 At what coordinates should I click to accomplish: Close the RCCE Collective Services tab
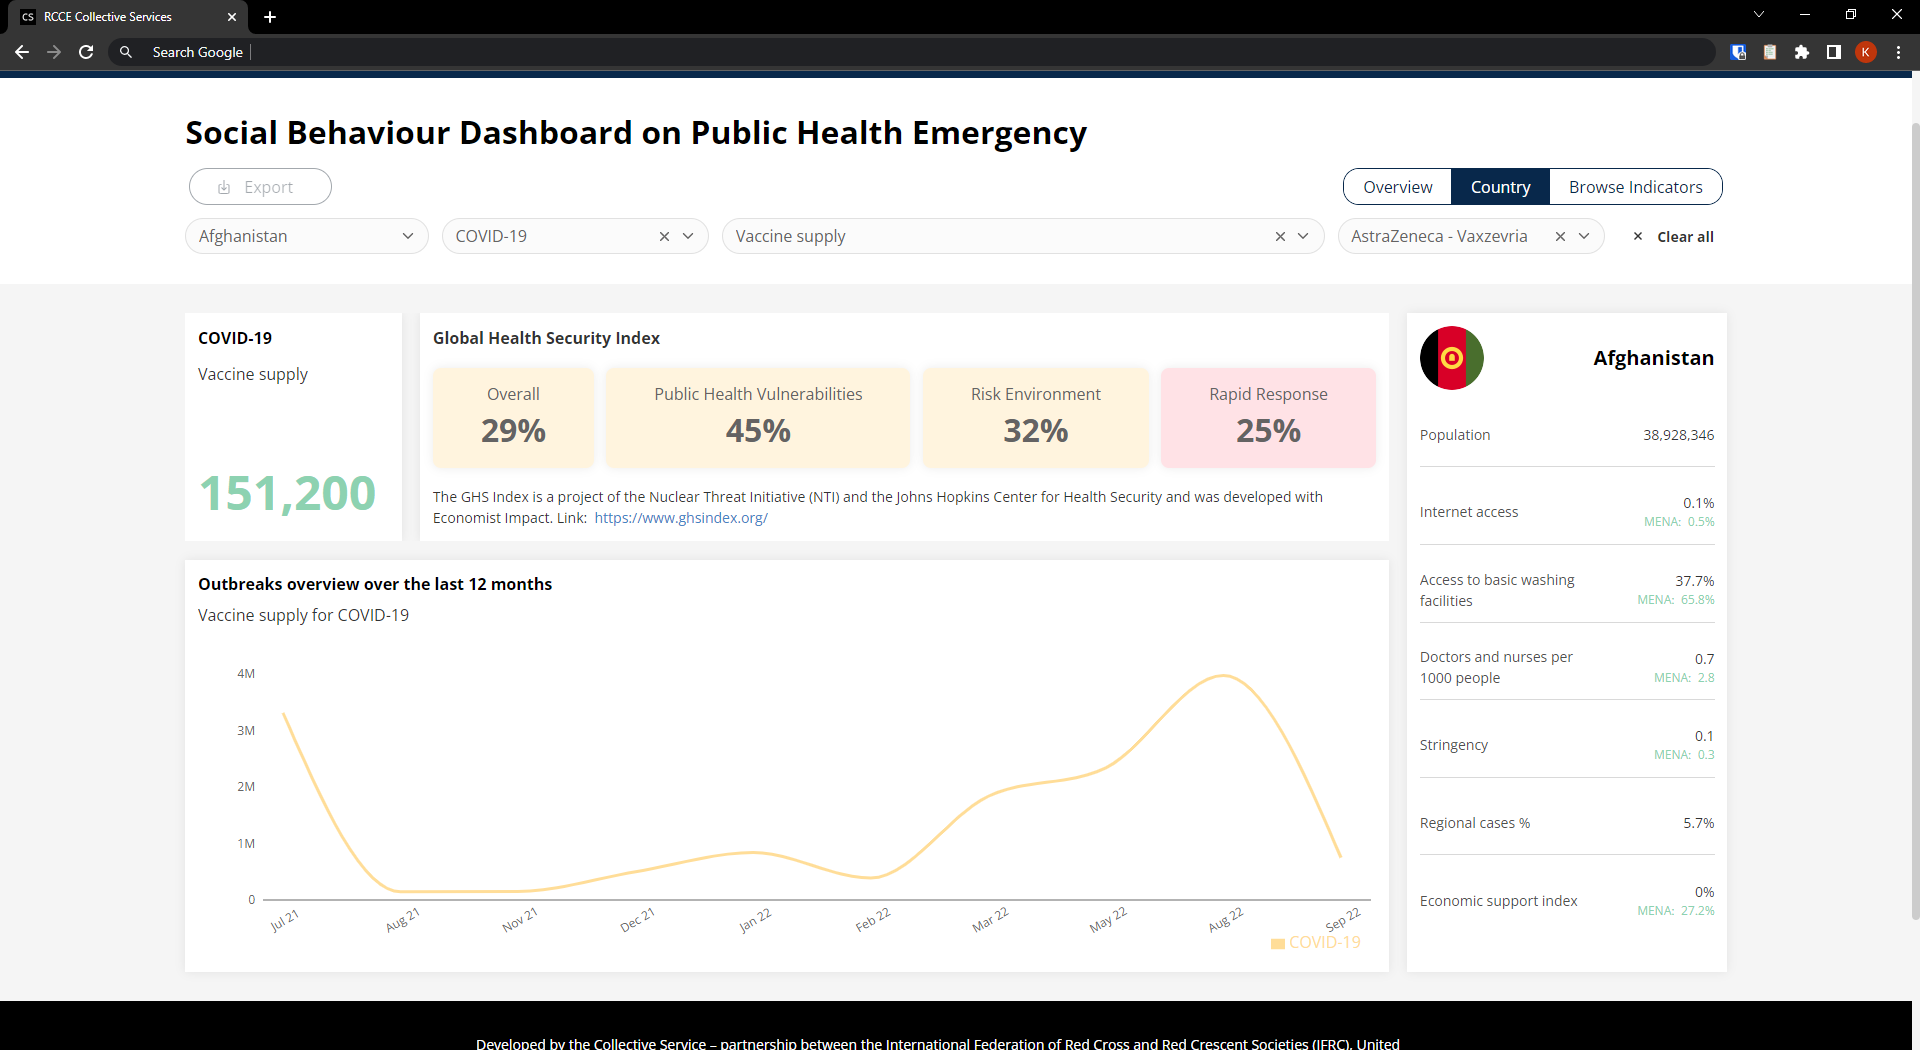pos(232,17)
